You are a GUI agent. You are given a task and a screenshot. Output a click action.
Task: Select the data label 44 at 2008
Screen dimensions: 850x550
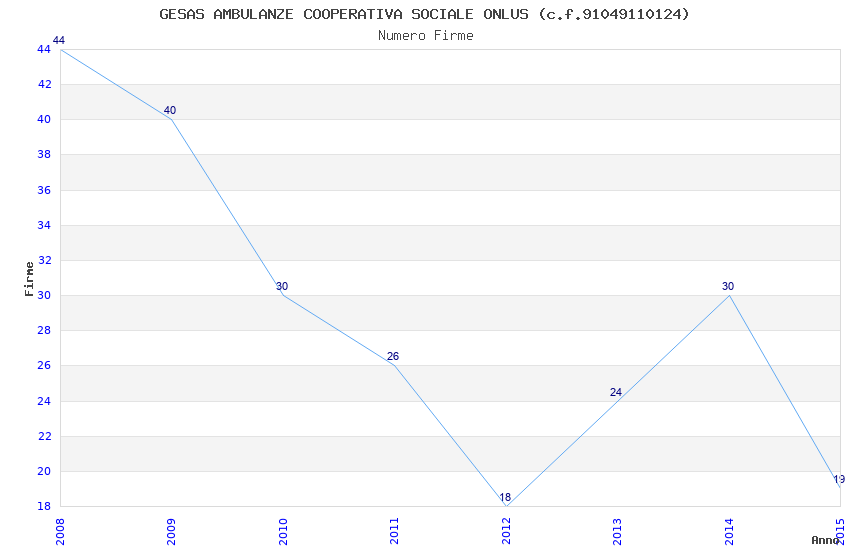tap(59, 40)
